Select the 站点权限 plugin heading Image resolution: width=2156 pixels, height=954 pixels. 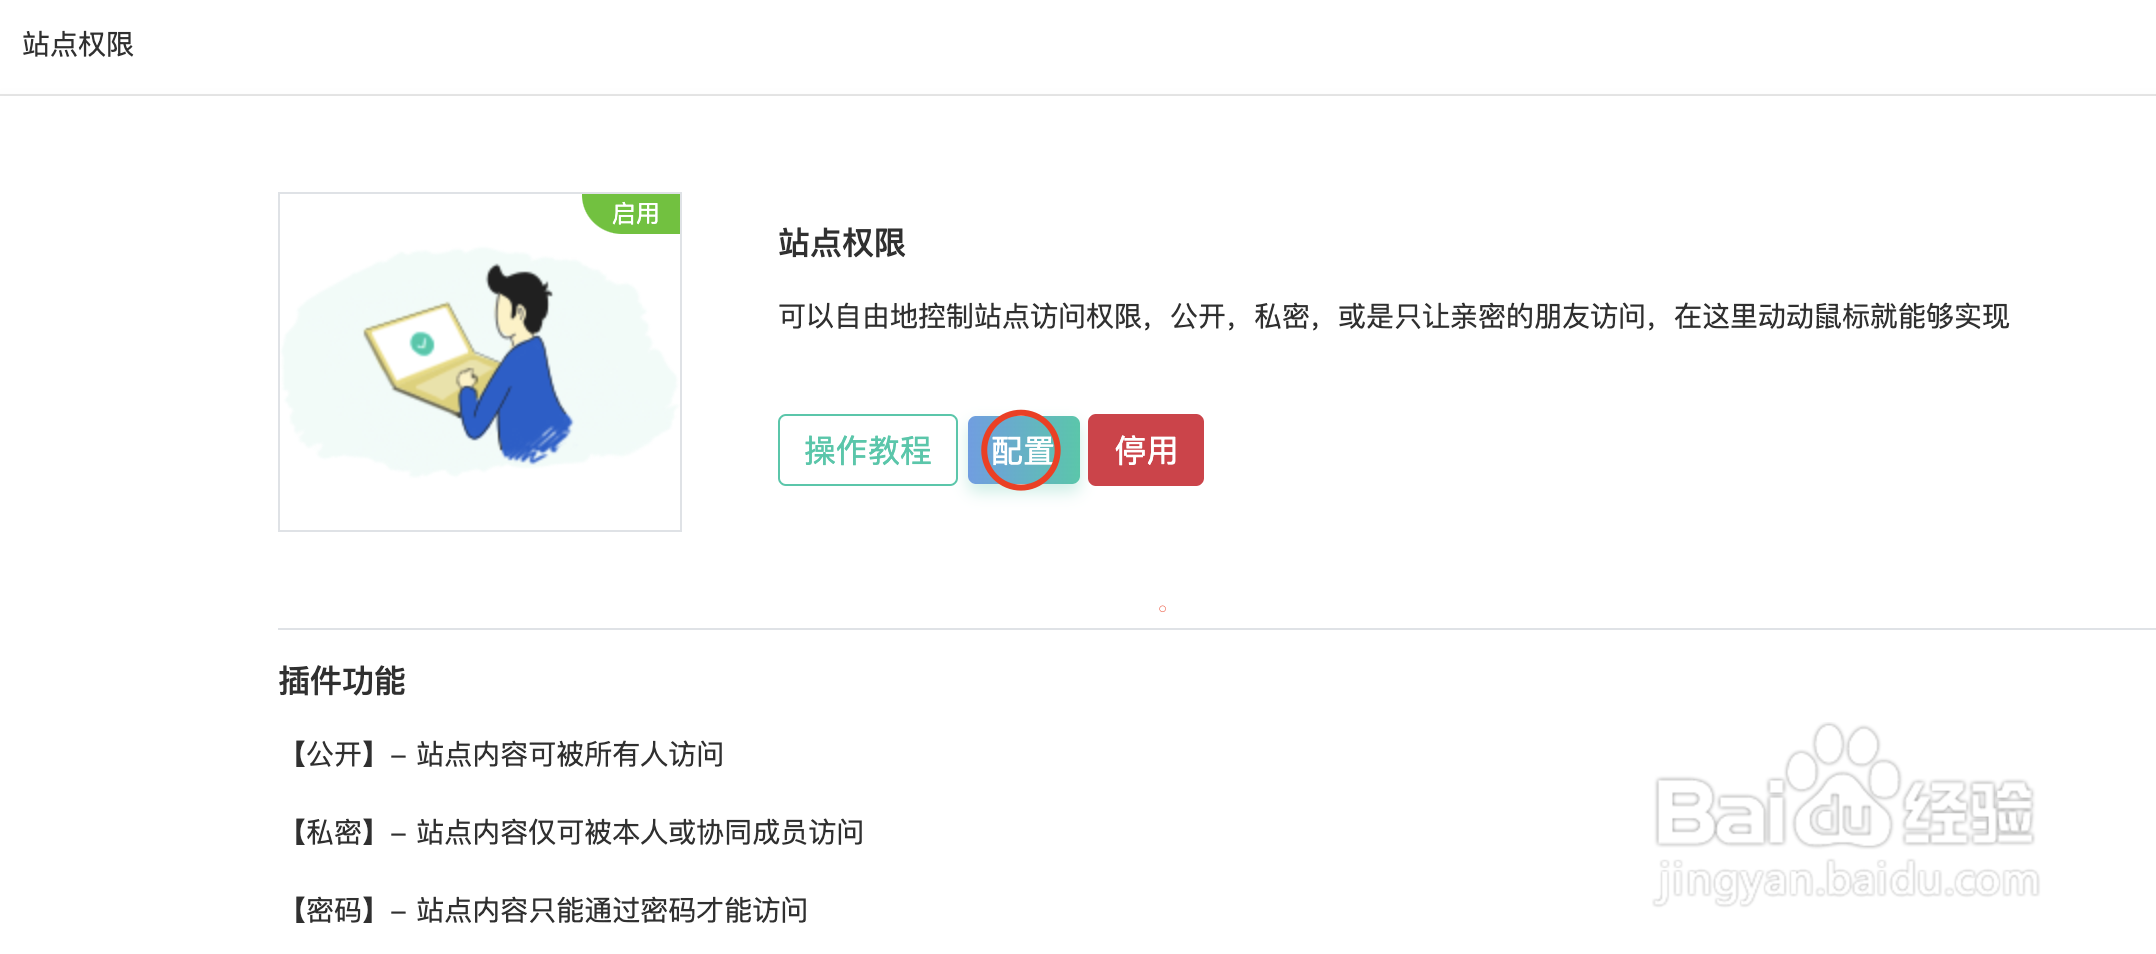coord(843,244)
